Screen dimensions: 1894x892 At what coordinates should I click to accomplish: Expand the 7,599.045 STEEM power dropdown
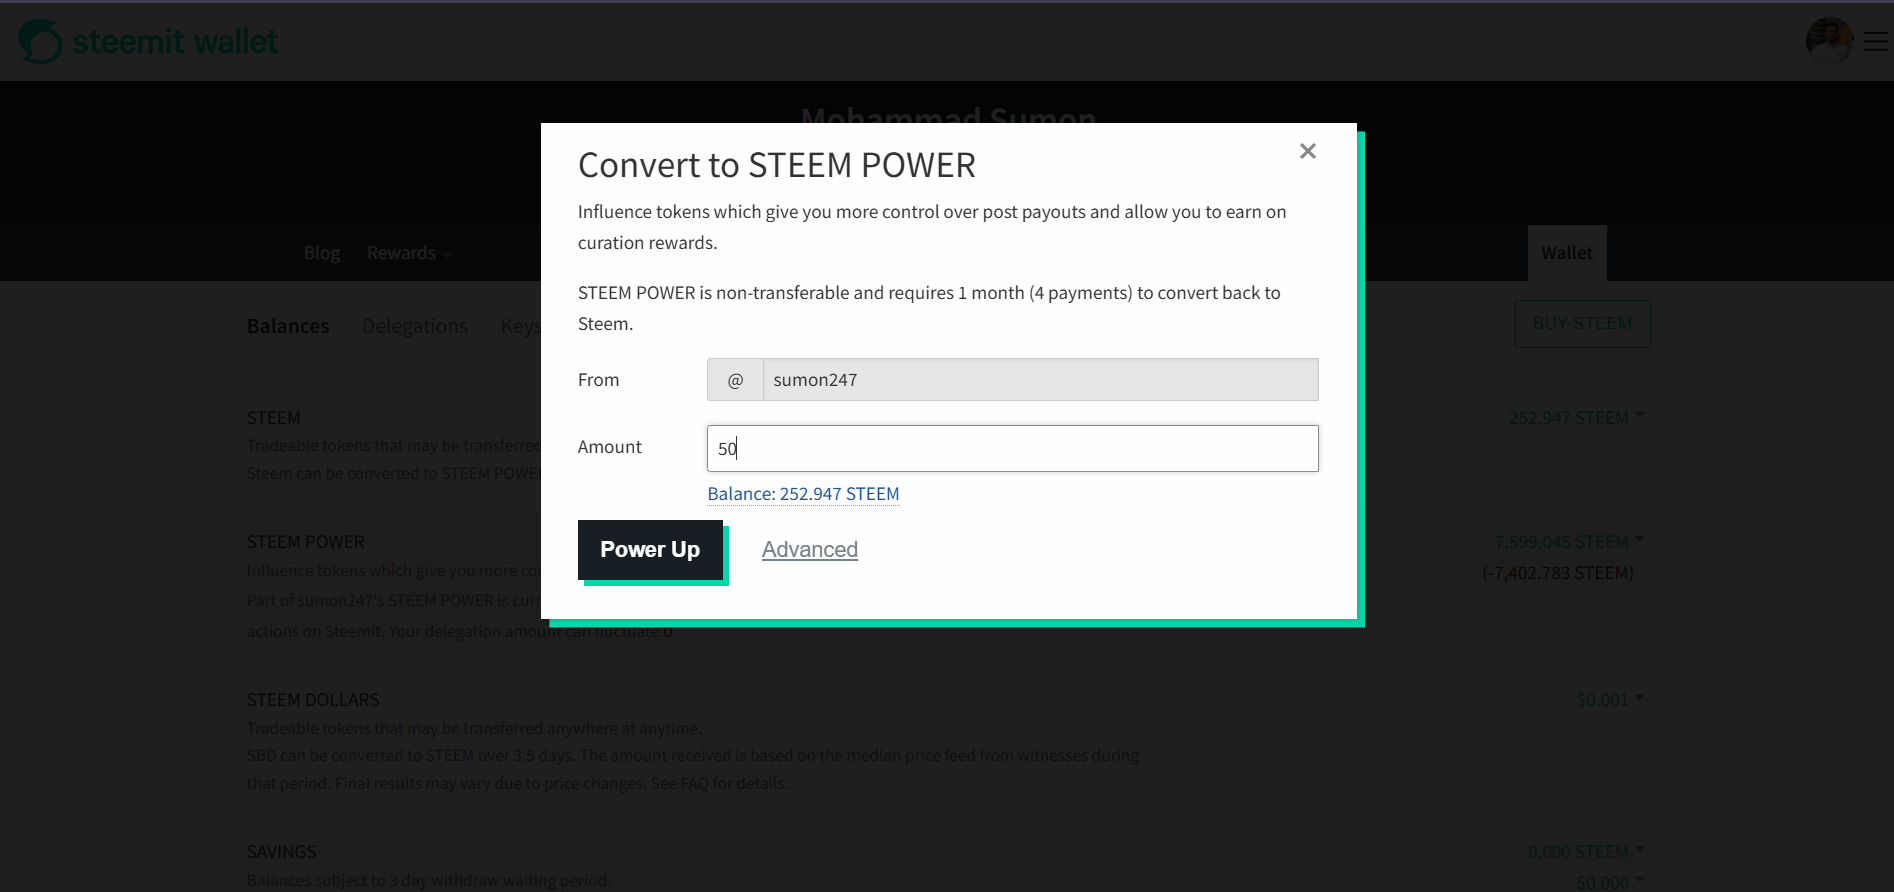[x=1569, y=542]
